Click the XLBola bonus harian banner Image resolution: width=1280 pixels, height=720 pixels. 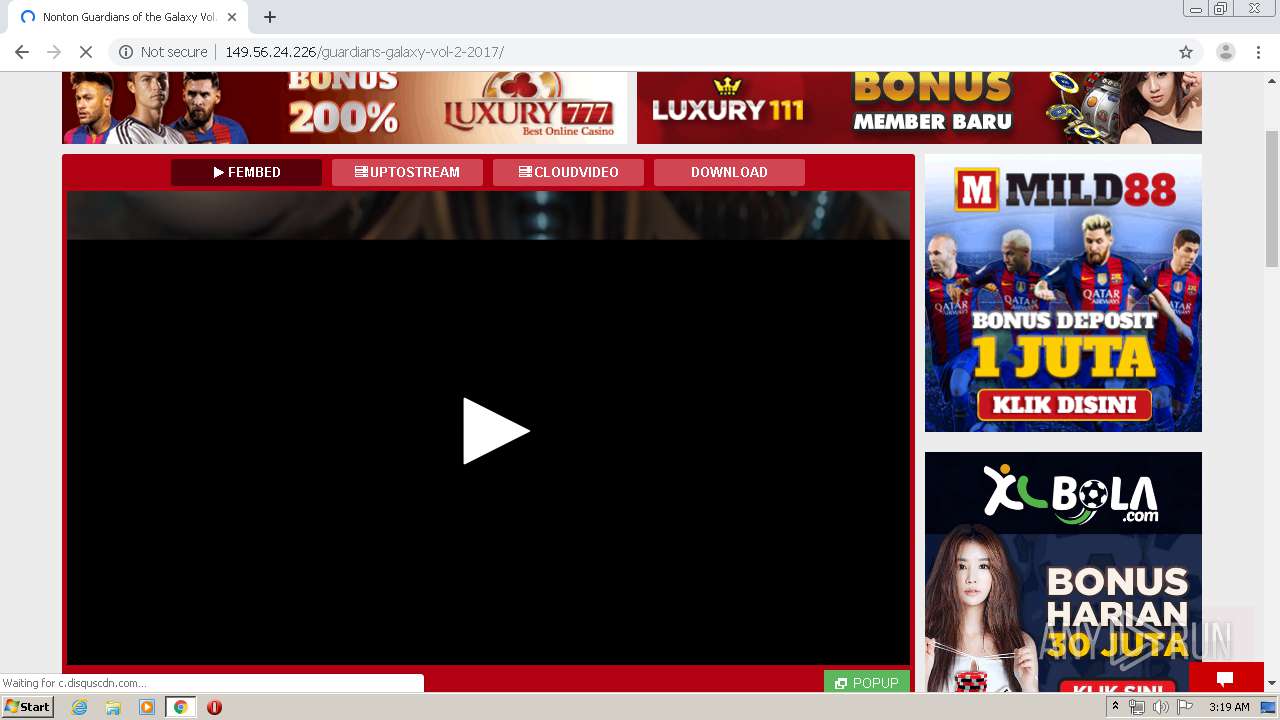1063,572
